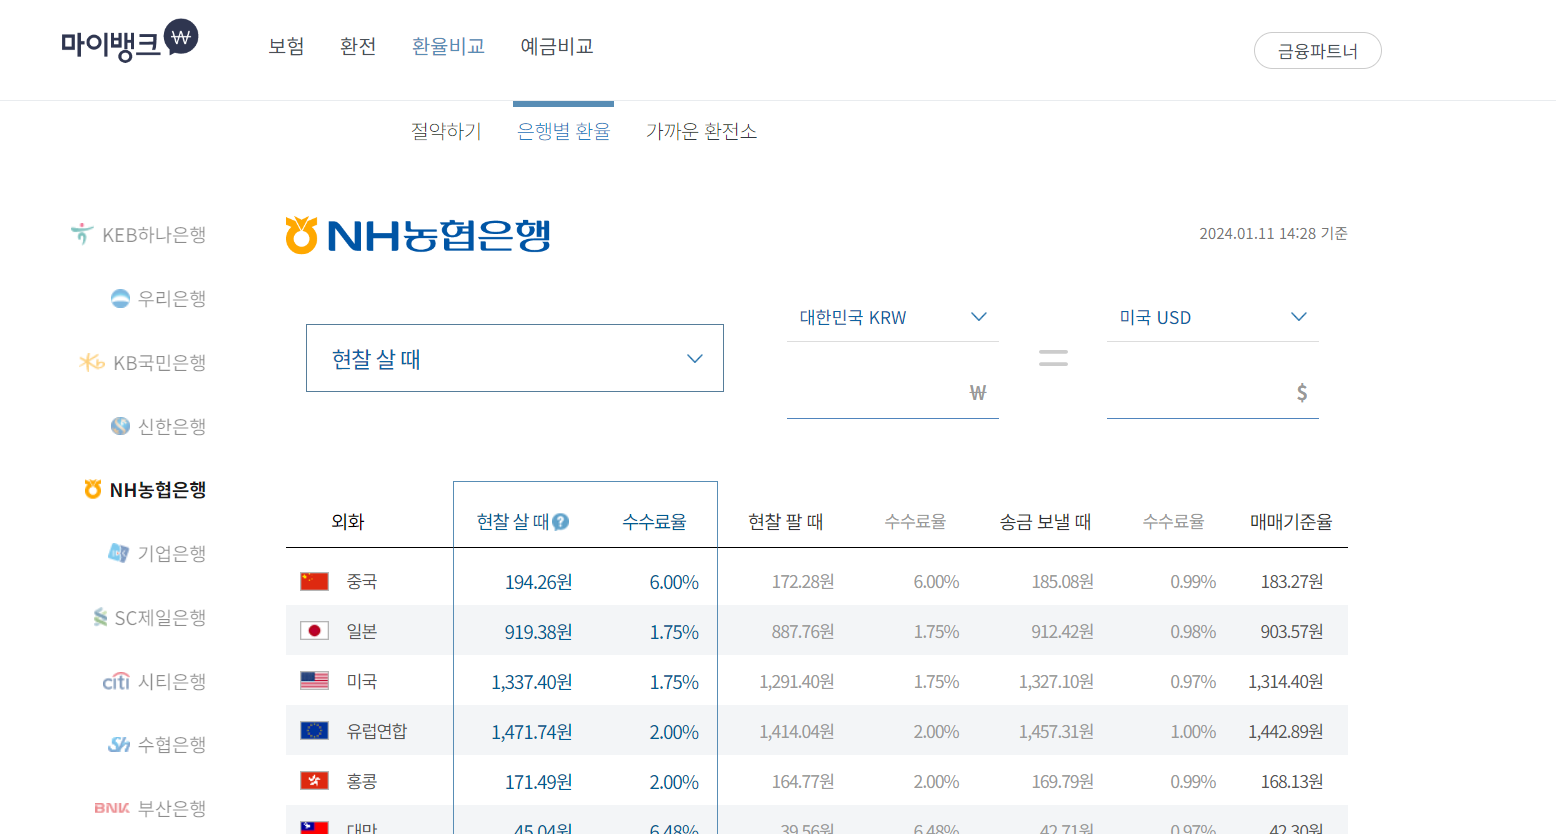Click the China flag icon
Screen dimensions: 1556x834
click(x=315, y=581)
